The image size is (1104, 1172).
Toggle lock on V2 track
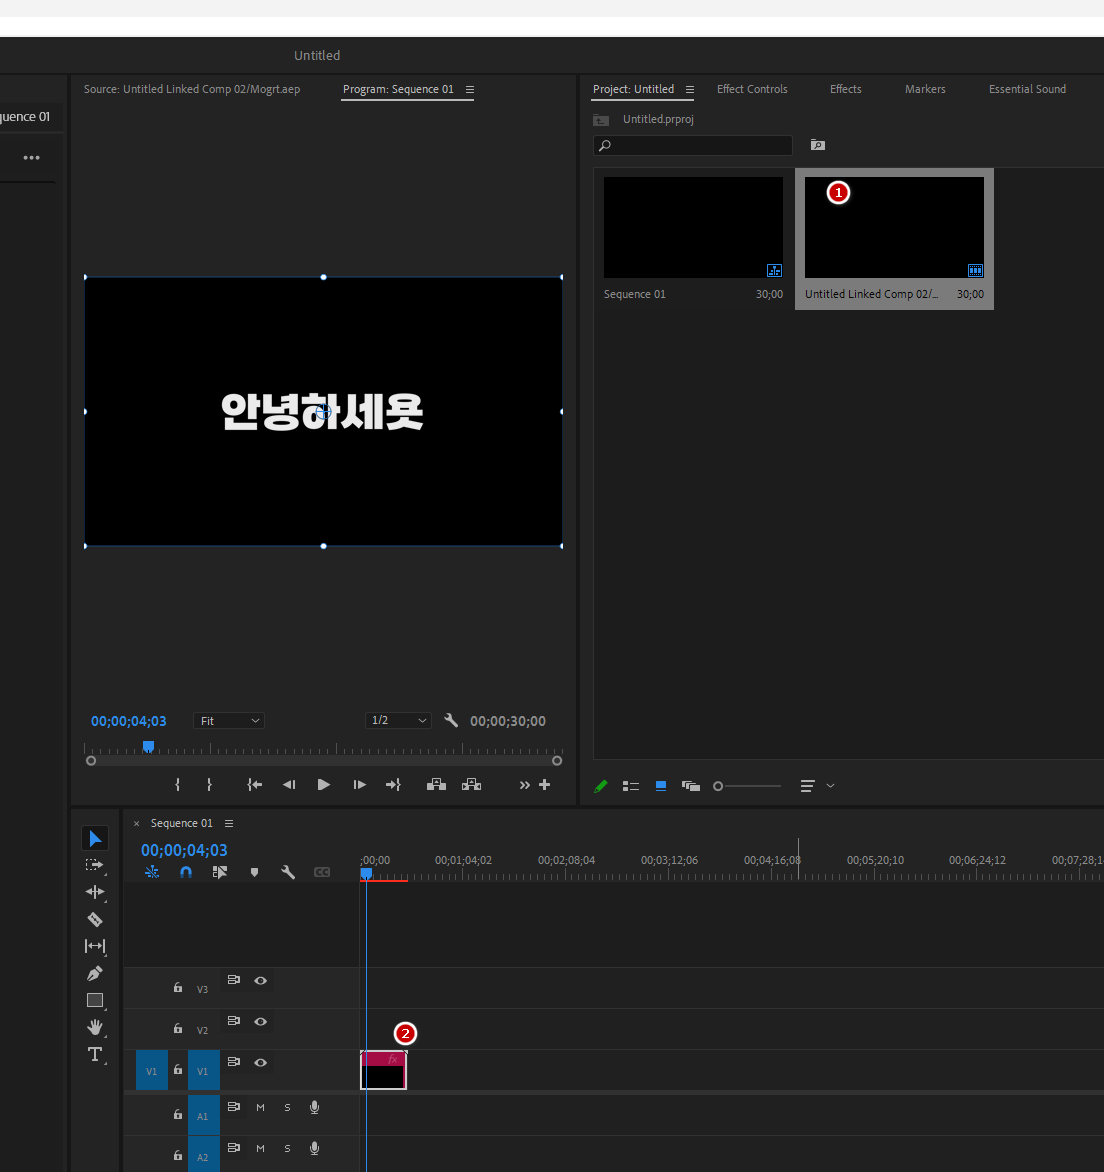pyautogui.click(x=178, y=1028)
